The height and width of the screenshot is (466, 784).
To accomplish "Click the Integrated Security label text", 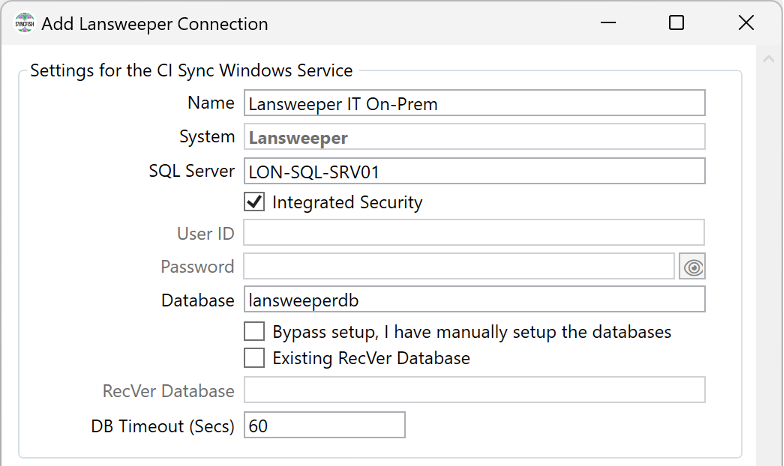I will tap(348, 202).
